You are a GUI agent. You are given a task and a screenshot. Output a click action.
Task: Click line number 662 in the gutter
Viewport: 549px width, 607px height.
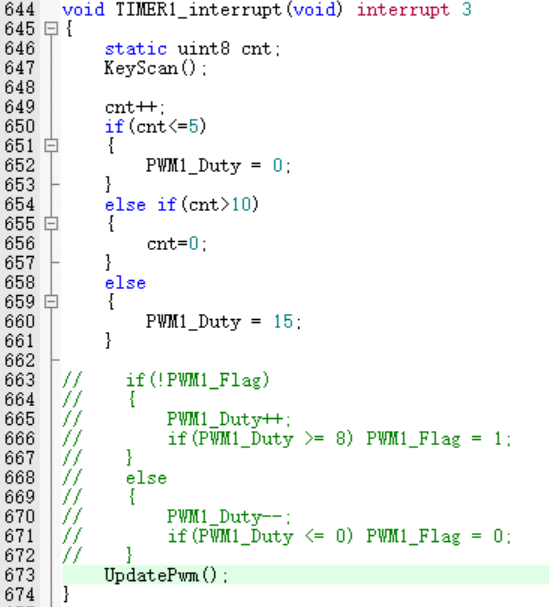click(x=19, y=360)
